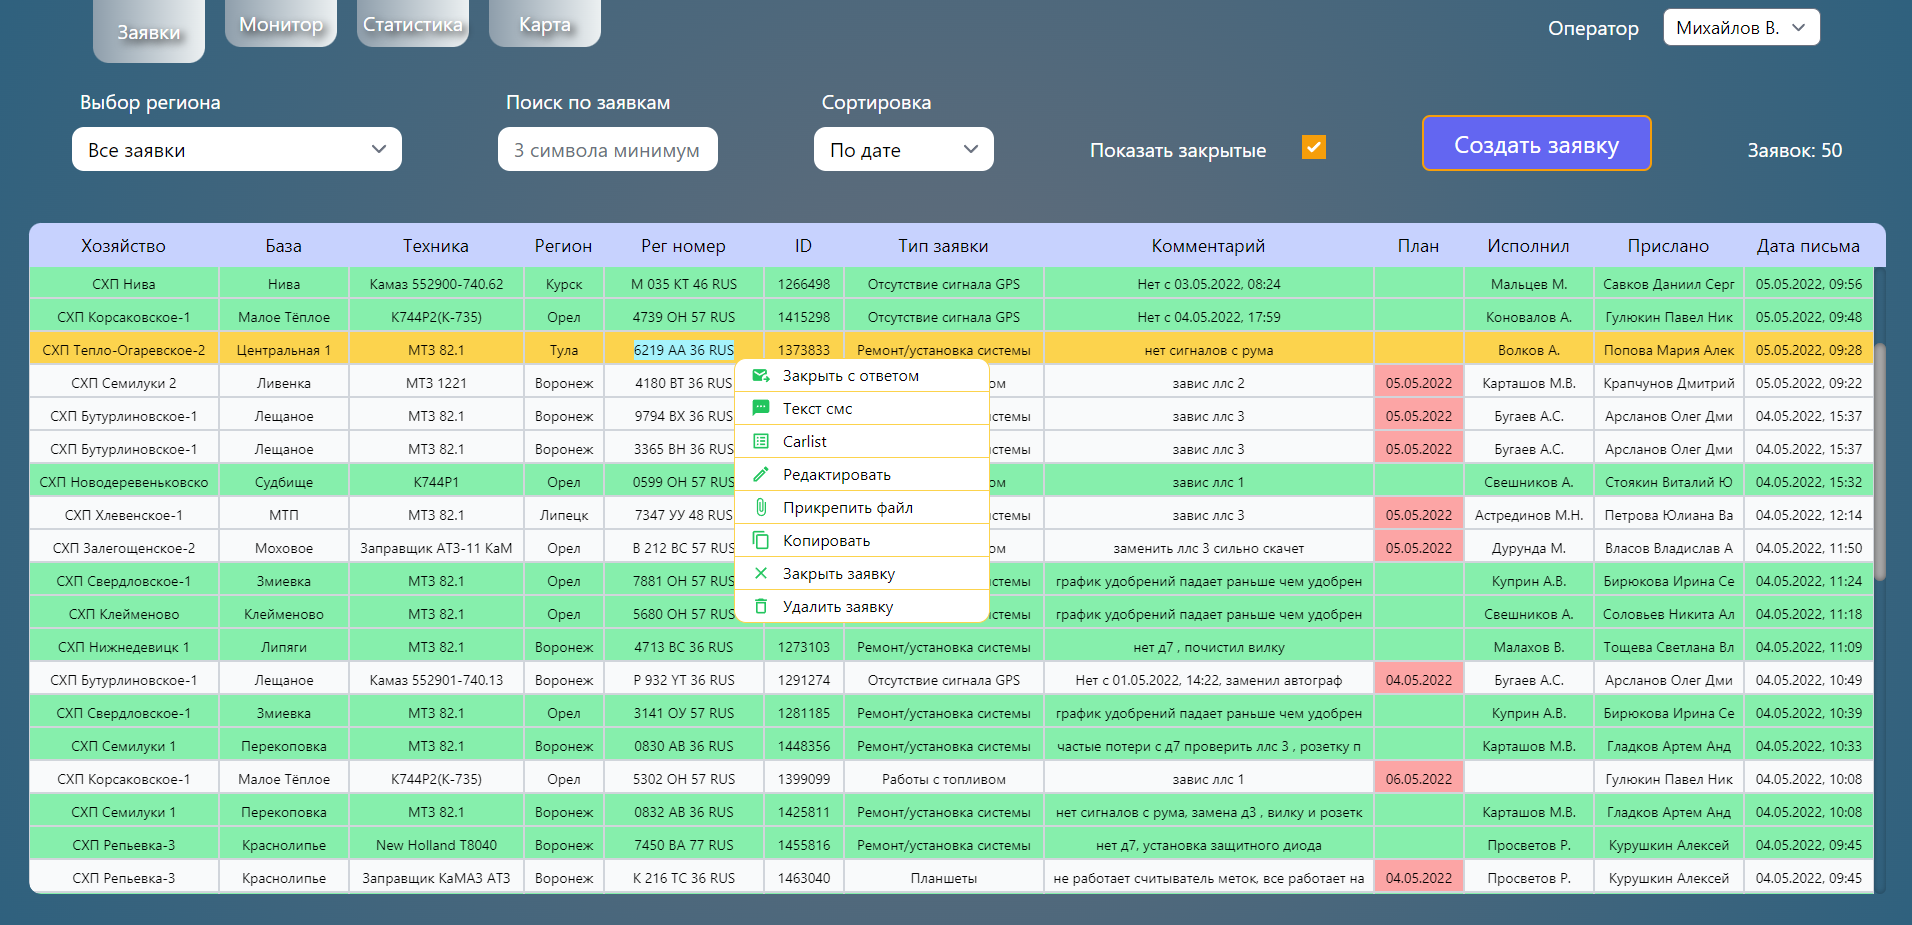Select the highlighted registration number 6219 AA 36 RUS

coord(684,348)
